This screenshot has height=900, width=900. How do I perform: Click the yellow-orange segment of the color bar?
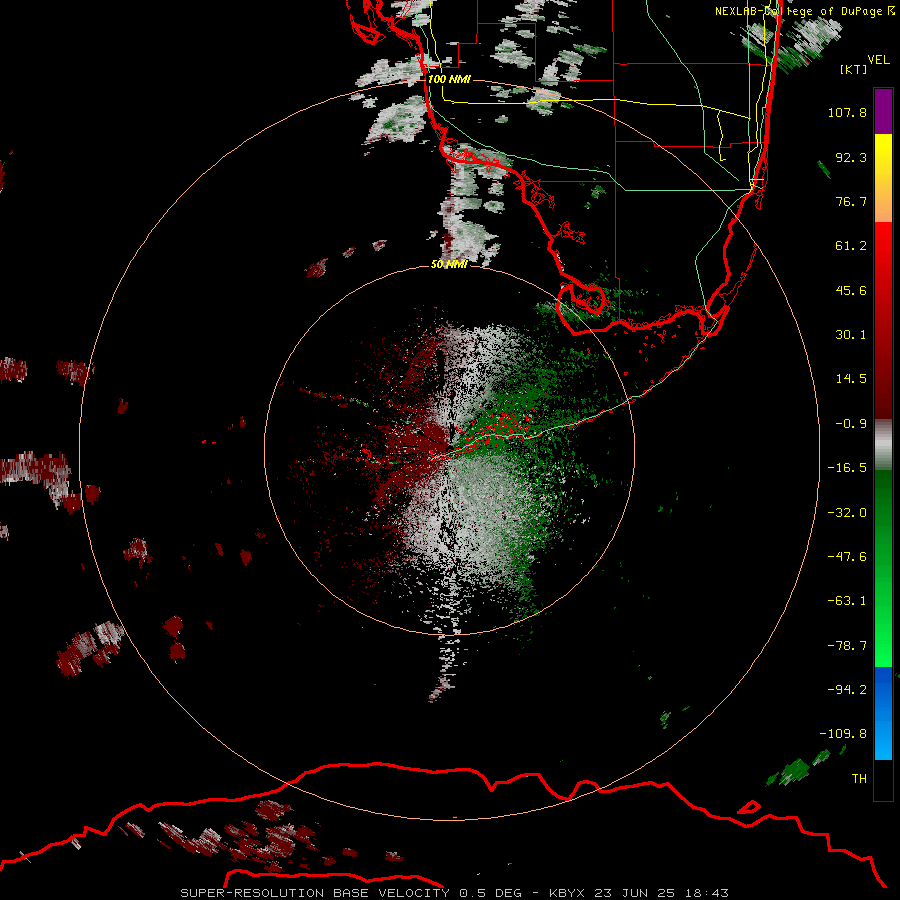(883, 178)
